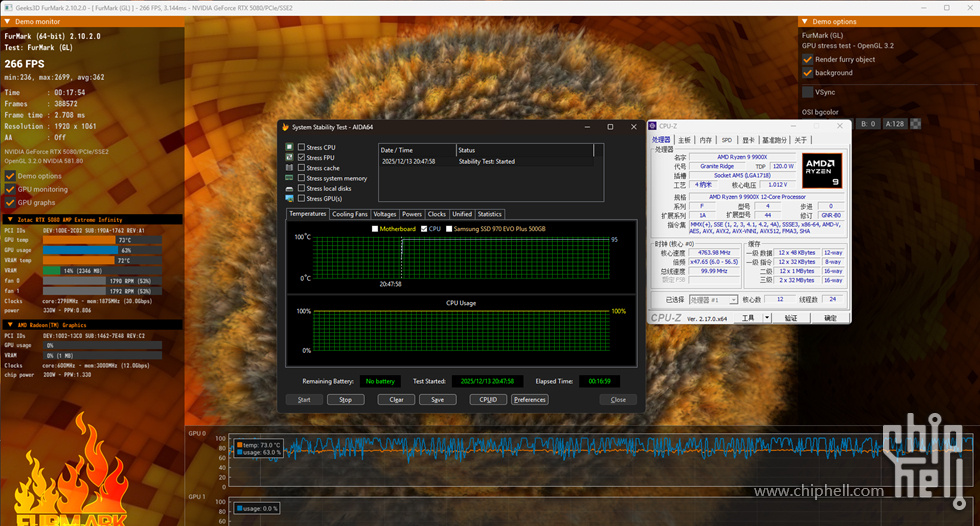Click the Preferences button

(529, 399)
